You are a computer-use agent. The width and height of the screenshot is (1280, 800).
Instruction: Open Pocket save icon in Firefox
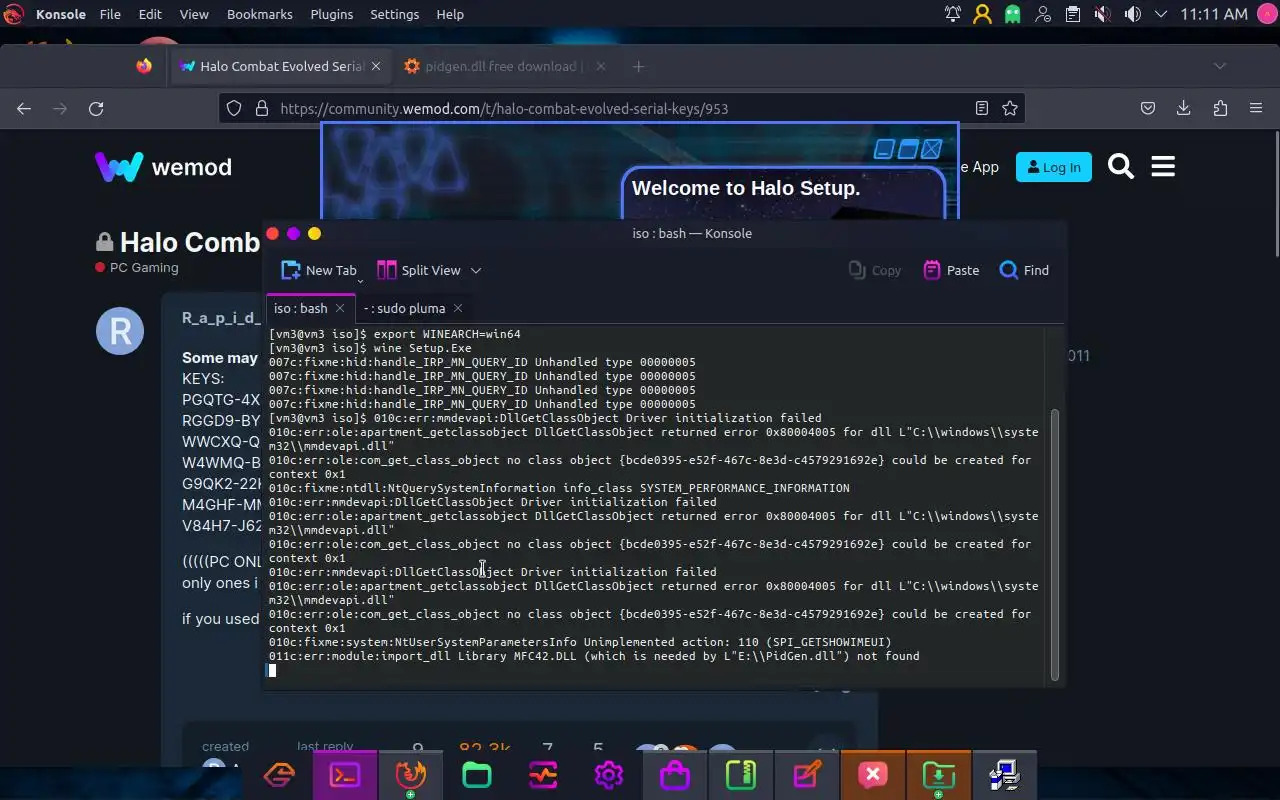point(1148,108)
